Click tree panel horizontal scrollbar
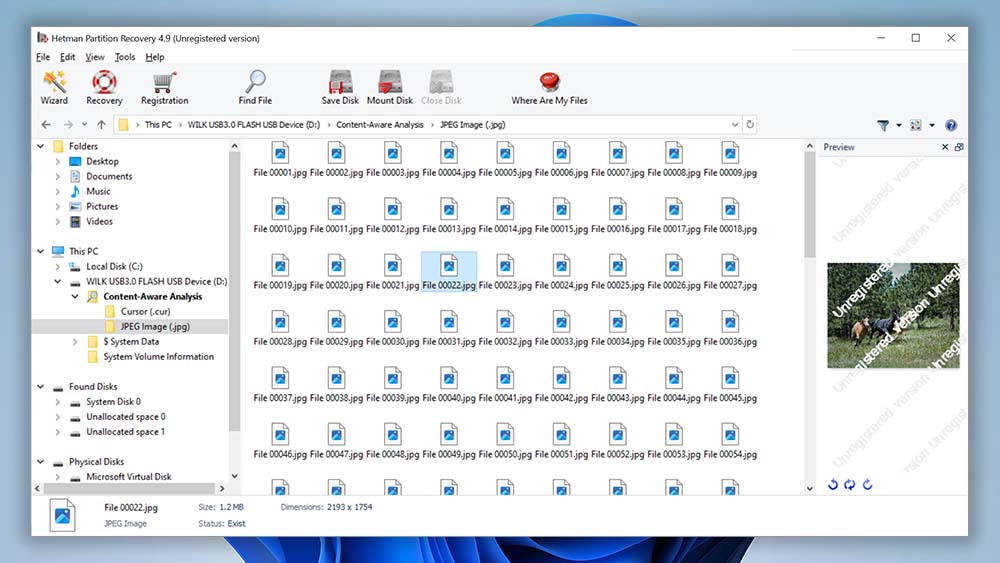Viewport: 1000px width, 563px height. click(128, 488)
